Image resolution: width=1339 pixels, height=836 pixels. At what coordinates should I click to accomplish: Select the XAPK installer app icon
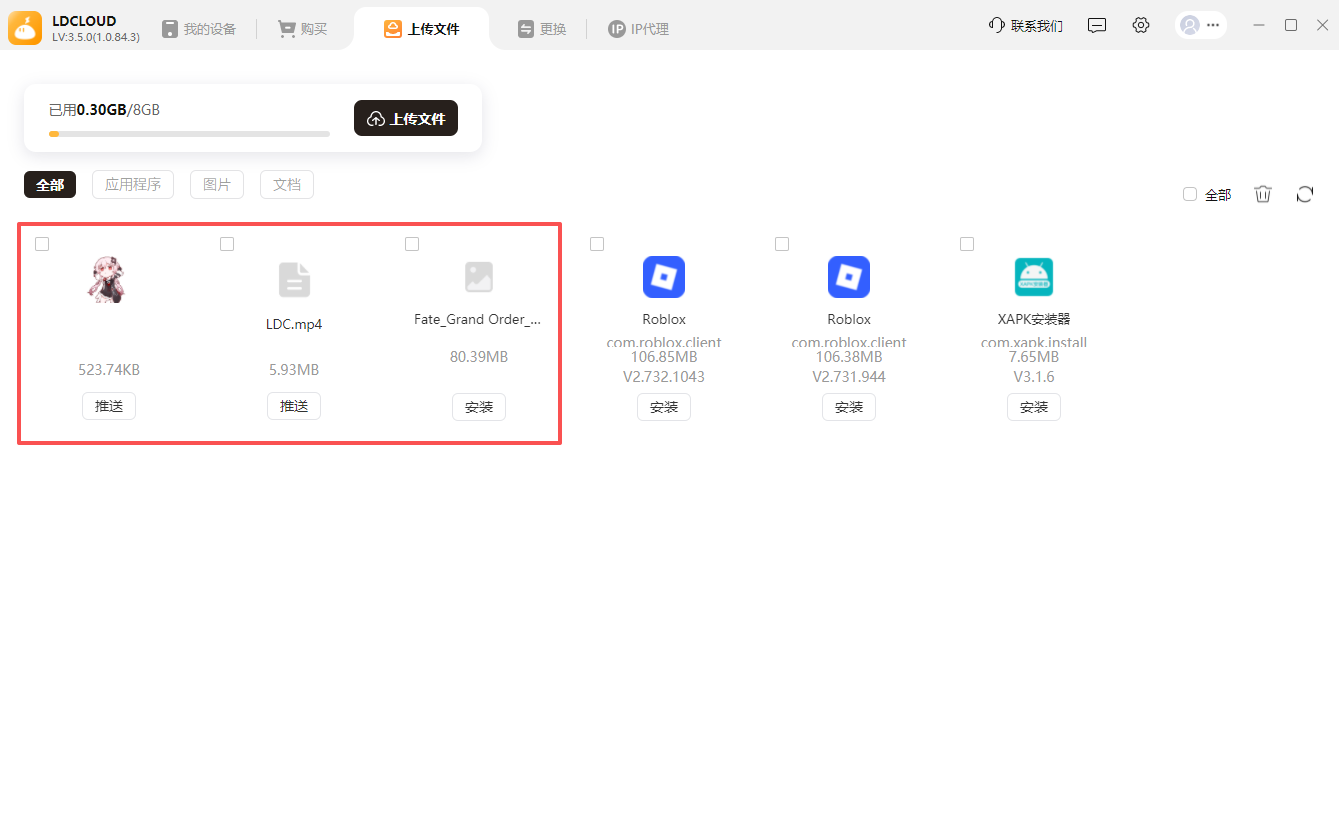coord(1034,277)
